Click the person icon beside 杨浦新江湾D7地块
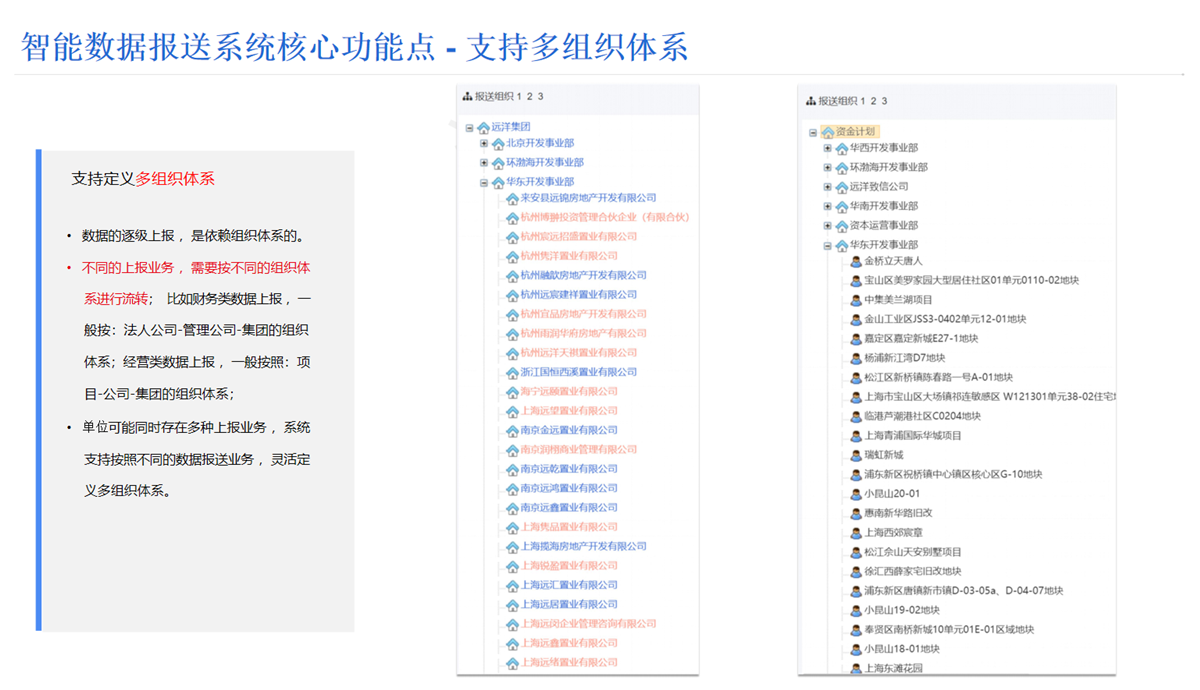1200x690 pixels. pyautogui.click(x=856, y=359)
